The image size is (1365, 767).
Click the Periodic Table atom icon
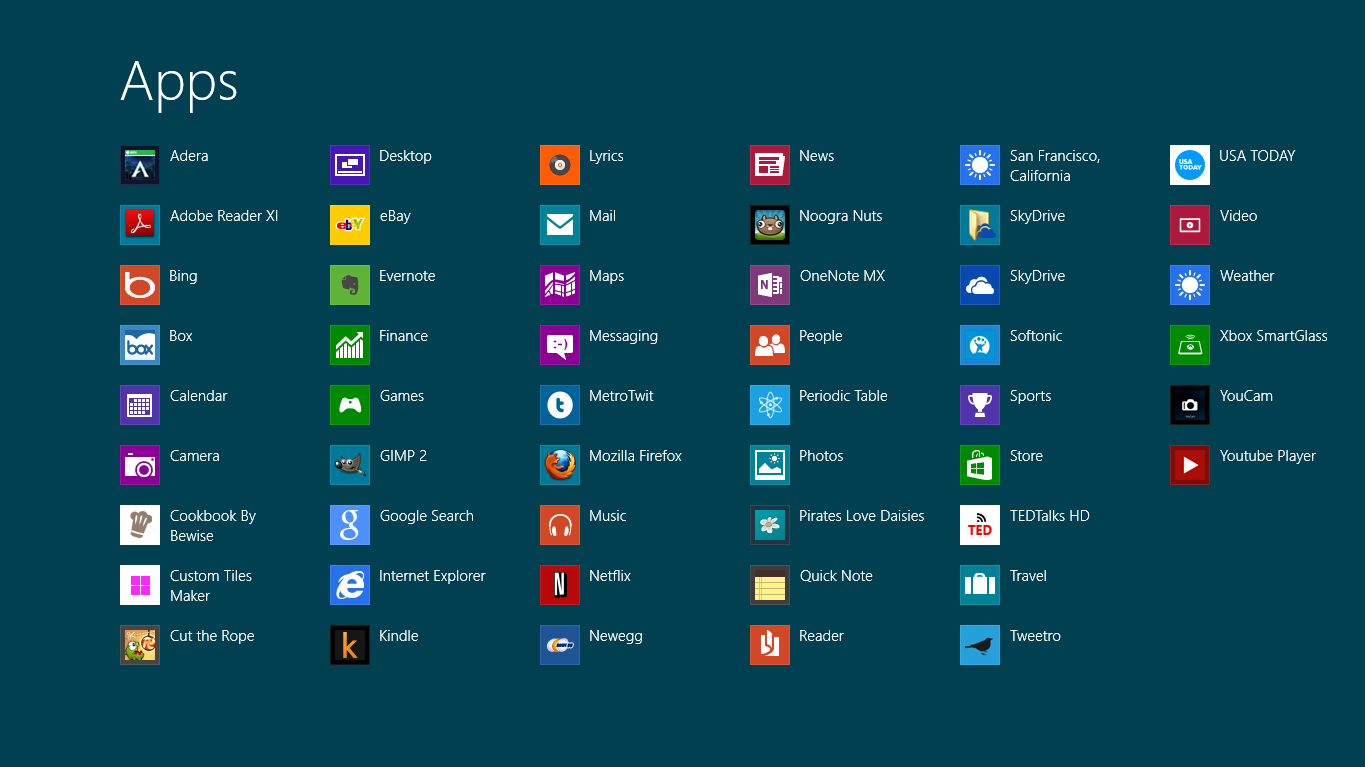click(770, 405)
